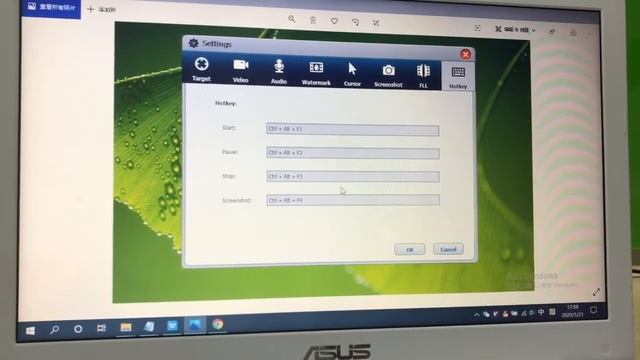This screenshot has height=360, width=640.
Task: Click the Photos app taskbar icon
Action: pyautogui.click(x=195, y=325)
